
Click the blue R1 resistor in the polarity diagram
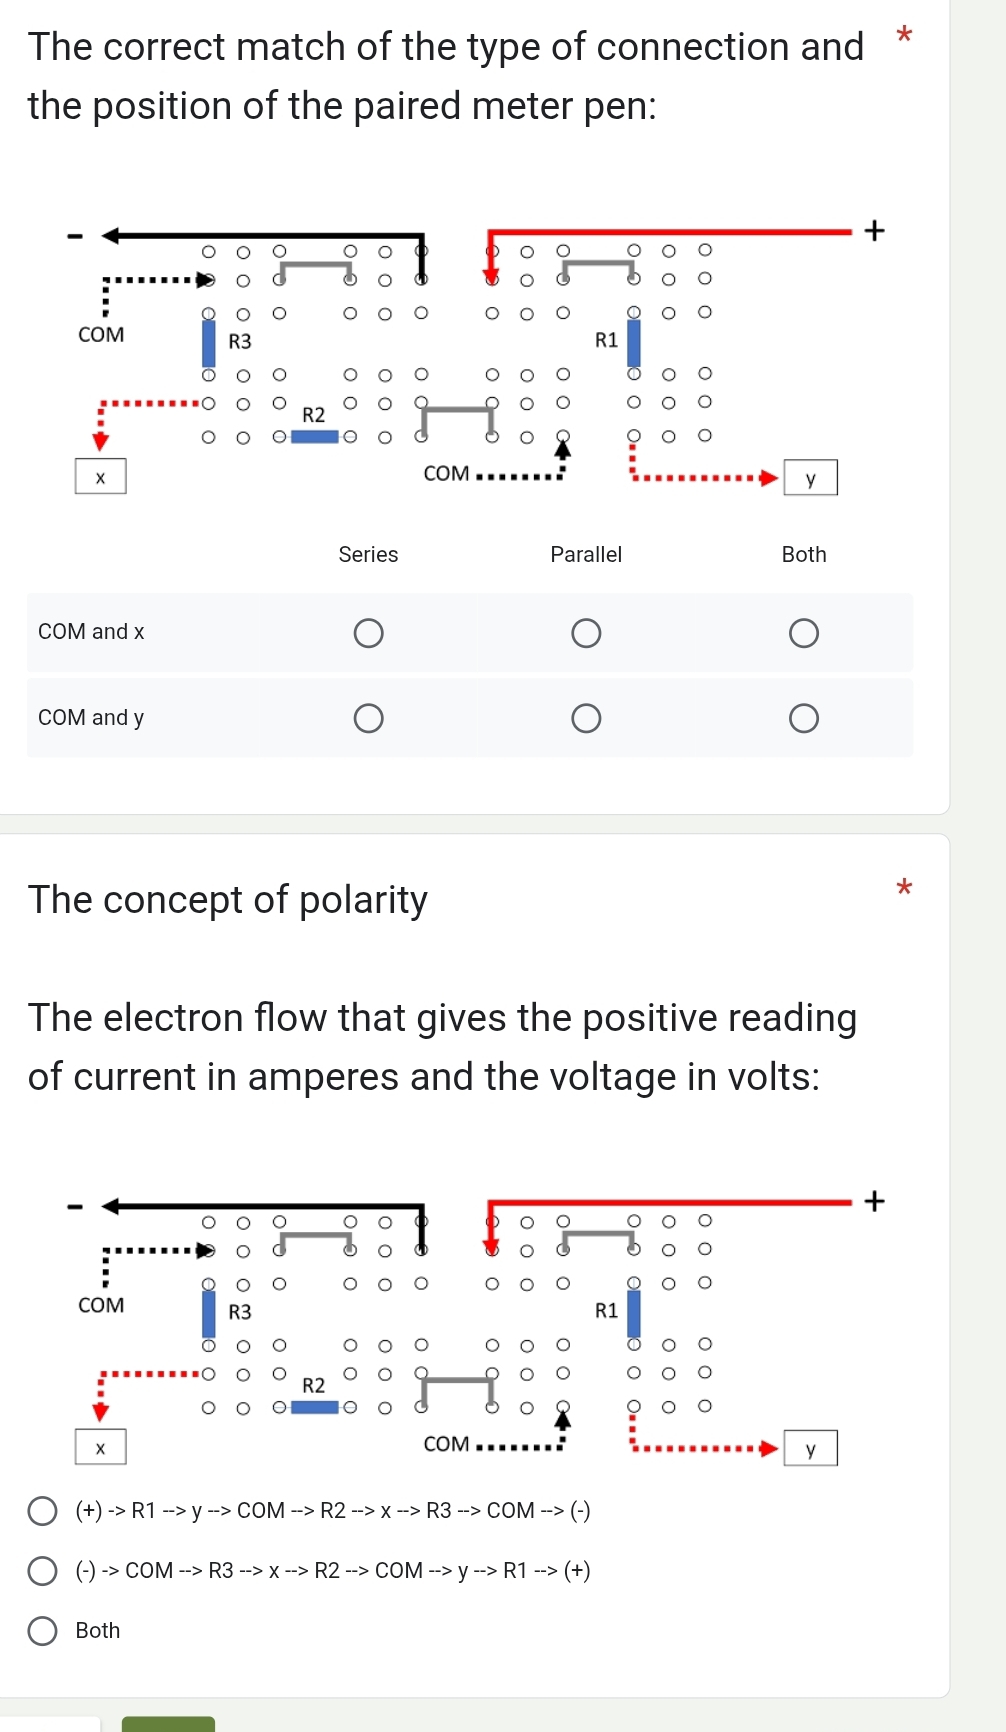(633, 1313)
